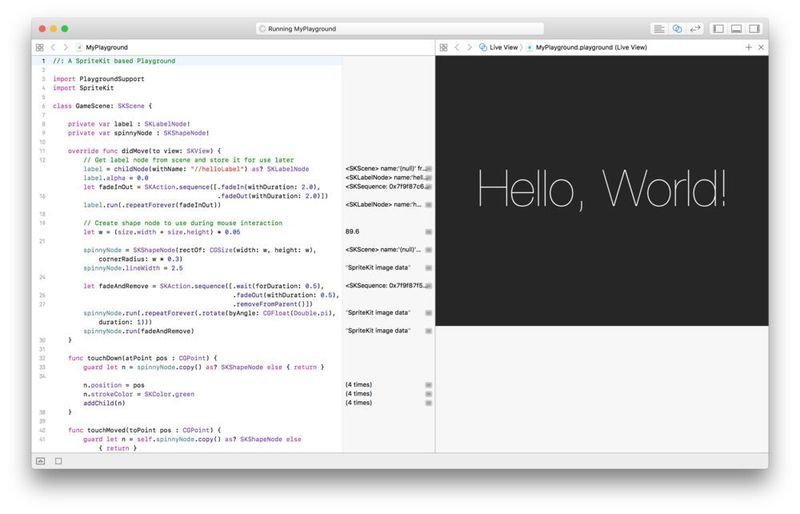The image size is (800, 514).
Task: Quick Look result for n.strokeColor = SKColor.green
Action: pos(429,394)
